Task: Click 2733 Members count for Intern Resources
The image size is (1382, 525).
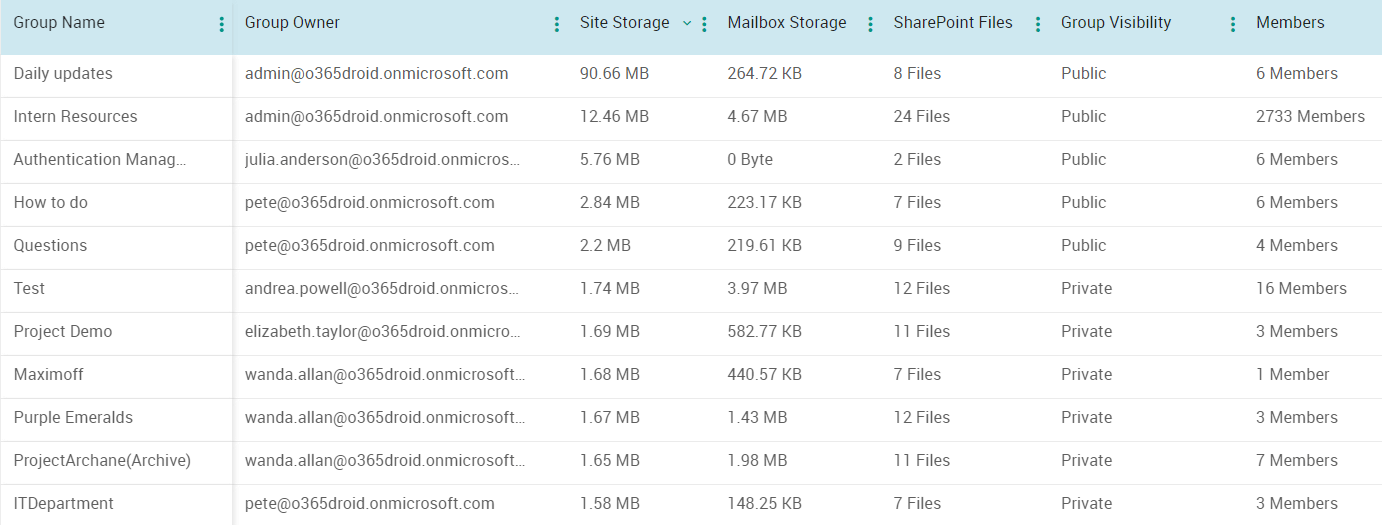Action: (x=1310, y=117)
